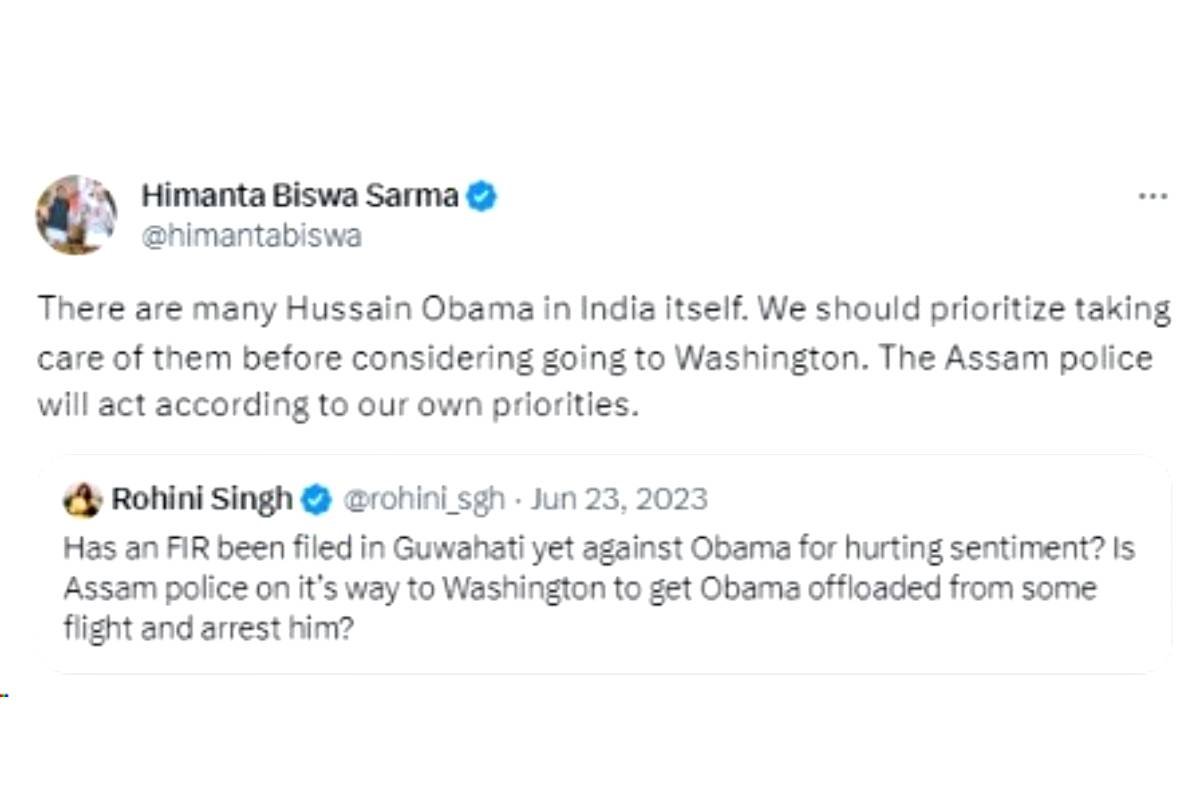1200x800 pixels.
Task: Click the @rohini_sgh handle
Action: point(424,499)
